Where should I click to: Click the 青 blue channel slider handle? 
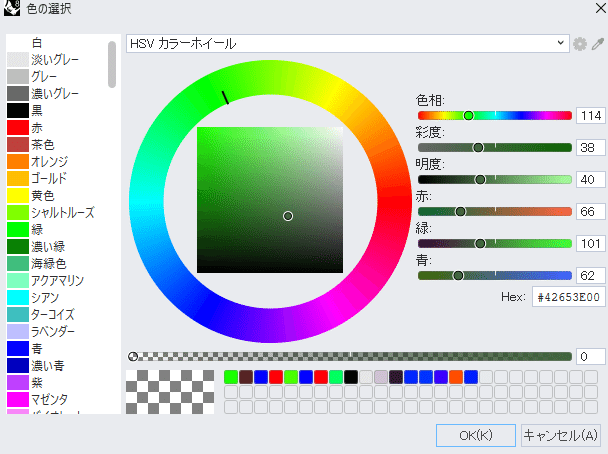click(458, 276)
